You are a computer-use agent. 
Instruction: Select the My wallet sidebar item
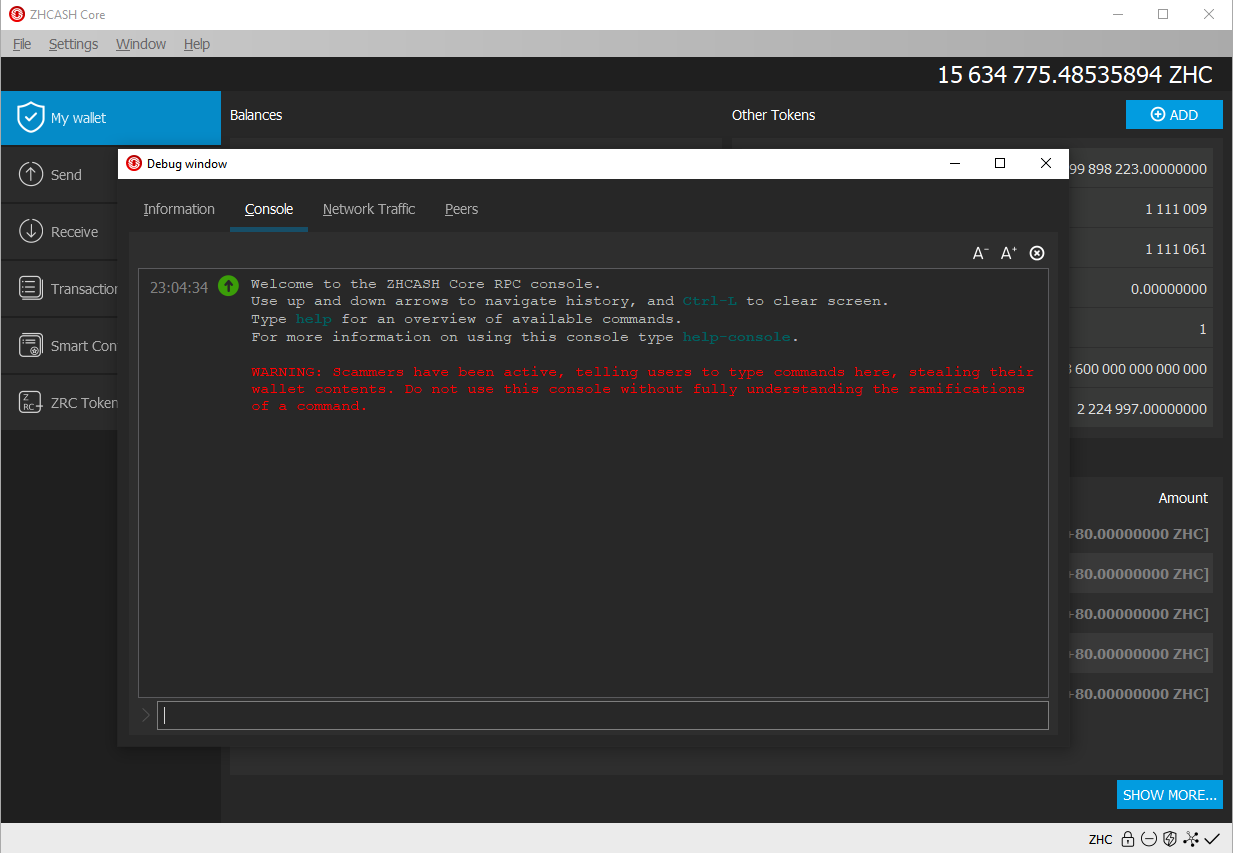110,118
